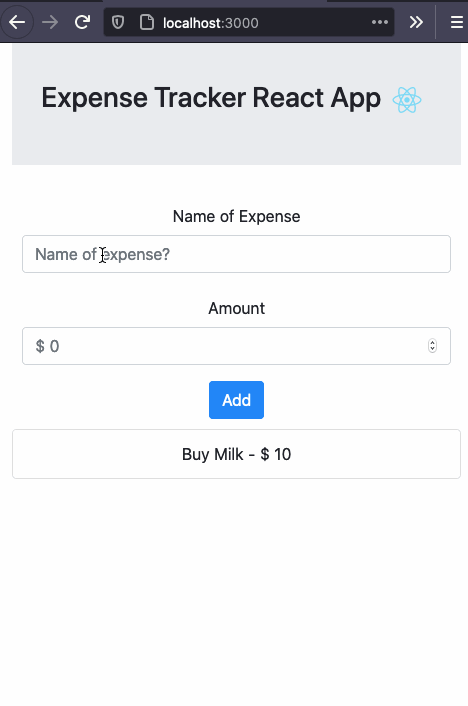The height and width of the screenshot is (706, 468).
Task: Click the Name of Expense label
Action: click(x=236, y=217)
